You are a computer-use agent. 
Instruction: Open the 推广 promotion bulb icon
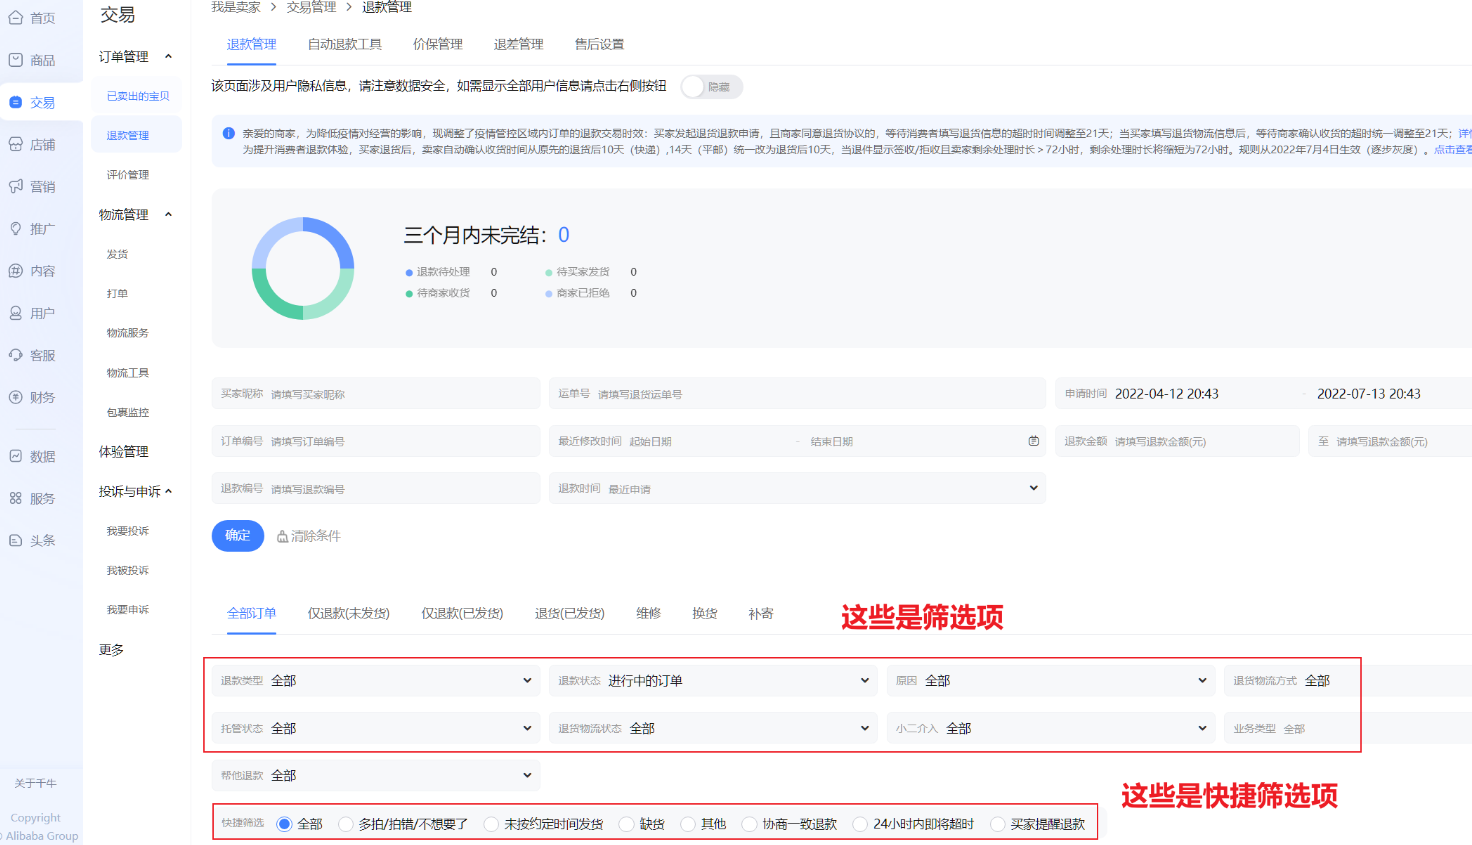[x=15, y=228]
